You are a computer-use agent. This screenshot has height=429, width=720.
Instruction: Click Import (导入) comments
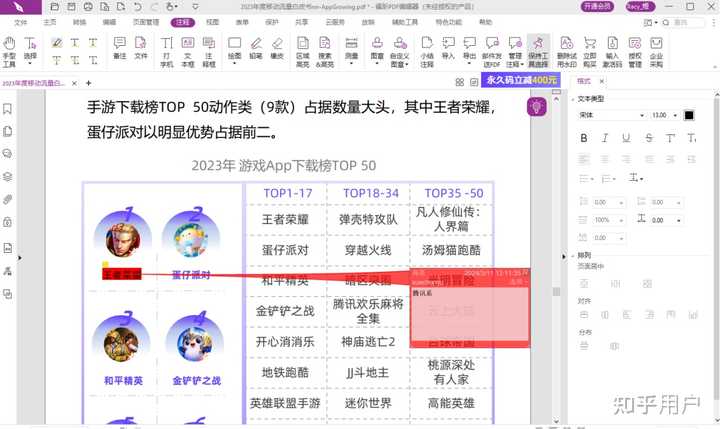448,48
